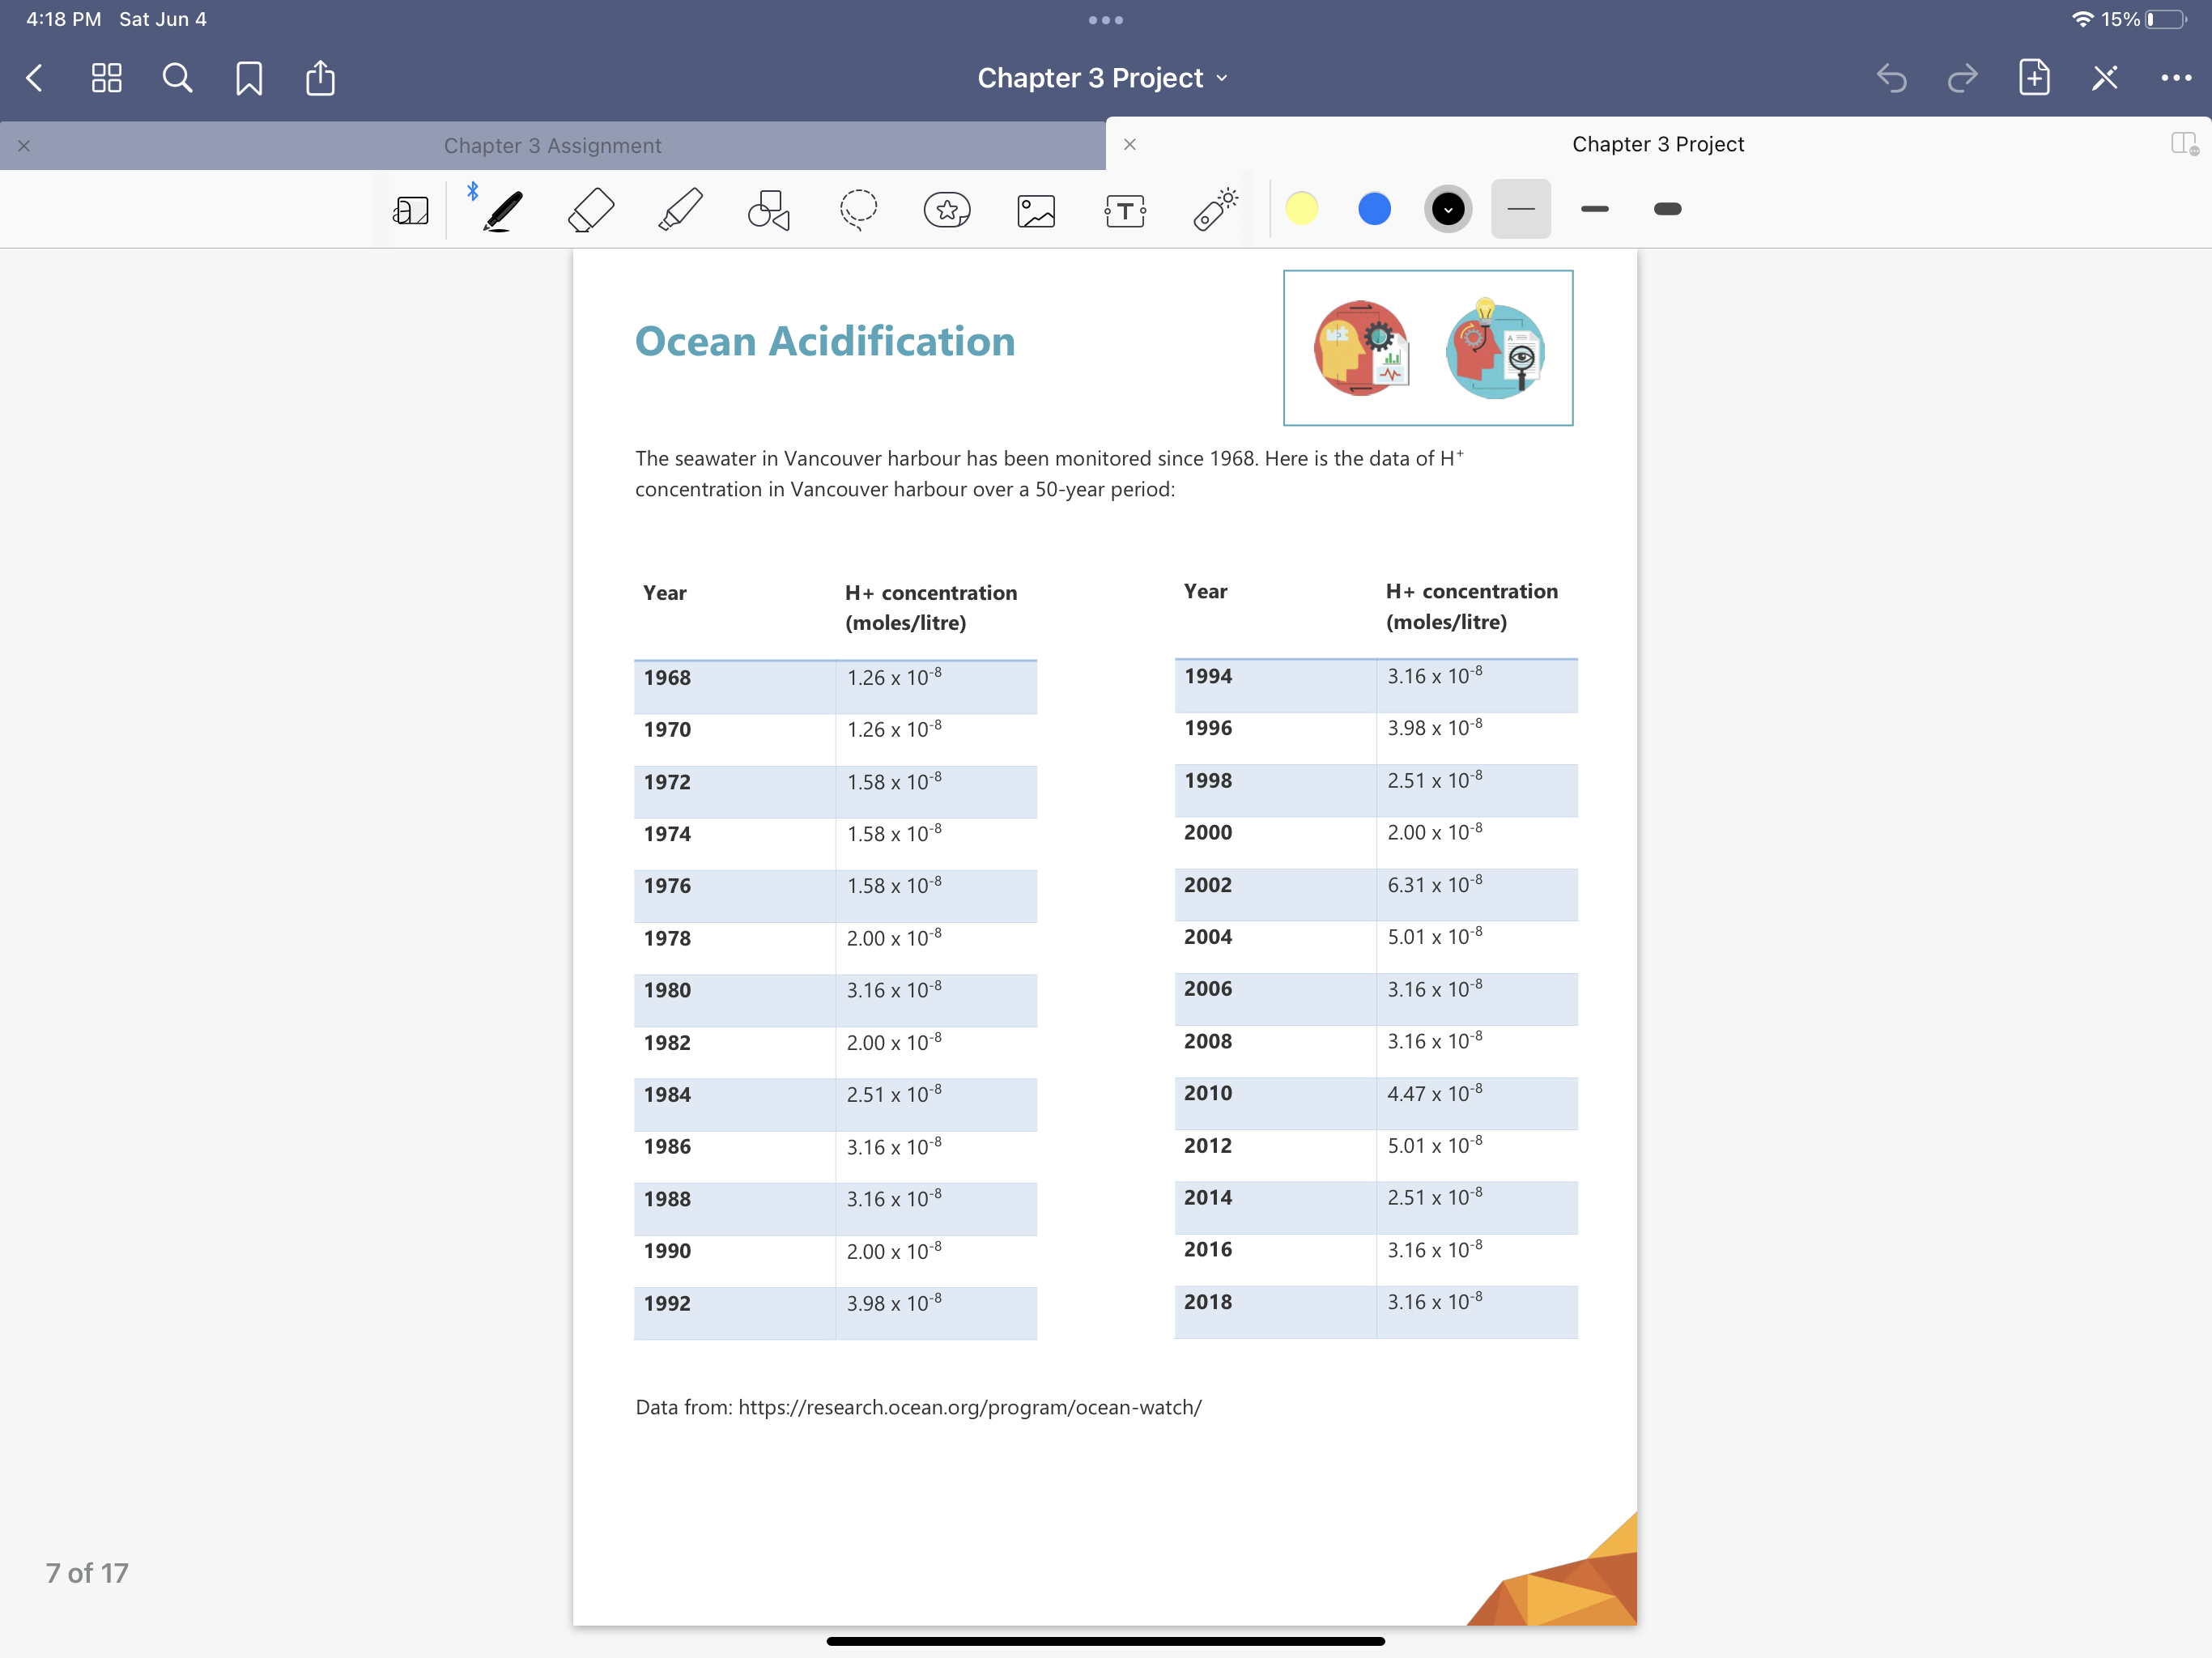Search within the notebook
This screenshot has height=1658, width=2212.
point(177,78)
